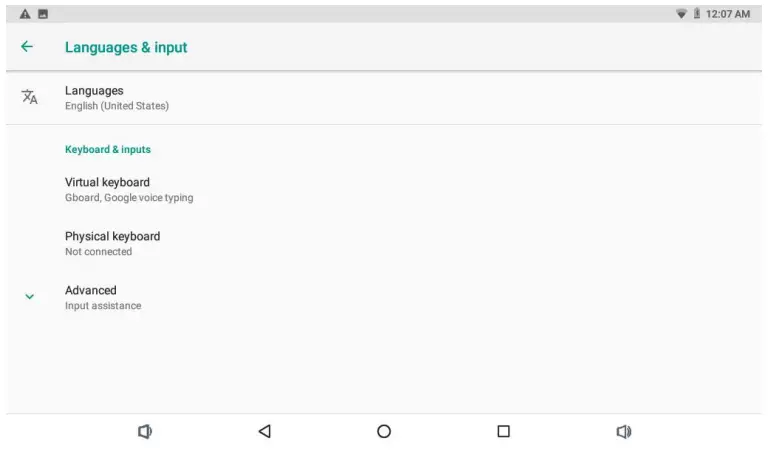The height and width of the screenshot is (463, 779).
Task: Click the translate icon beside Languages
Action: (29, 97)
